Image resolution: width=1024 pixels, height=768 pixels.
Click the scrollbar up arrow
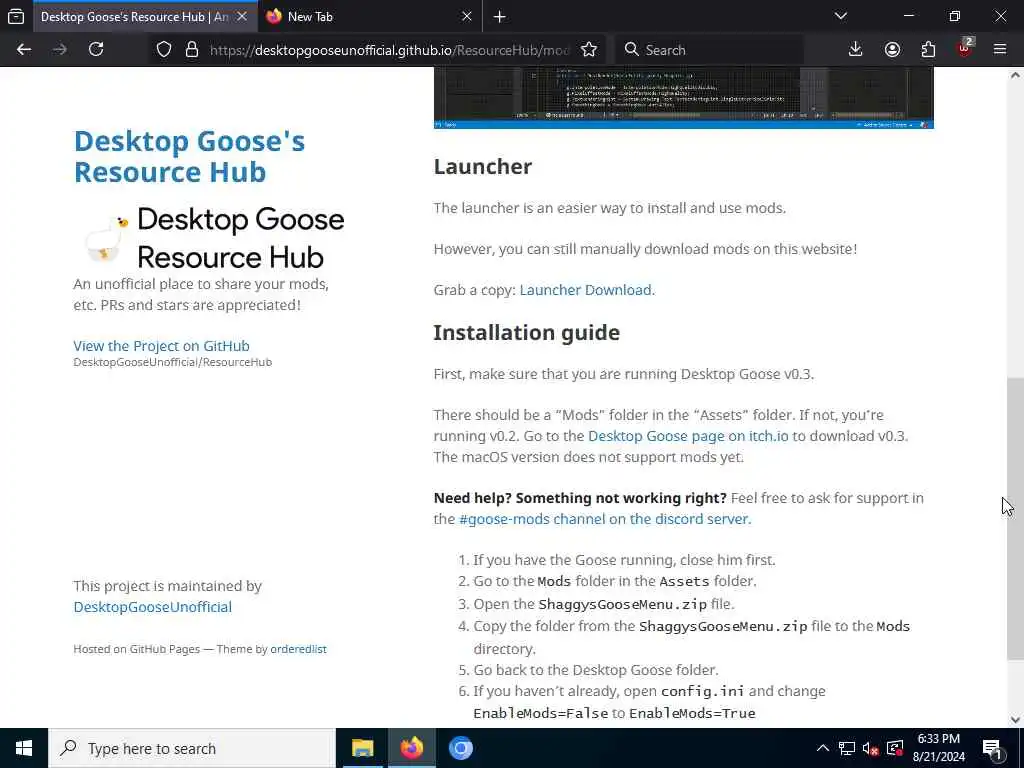(1015, 74)
